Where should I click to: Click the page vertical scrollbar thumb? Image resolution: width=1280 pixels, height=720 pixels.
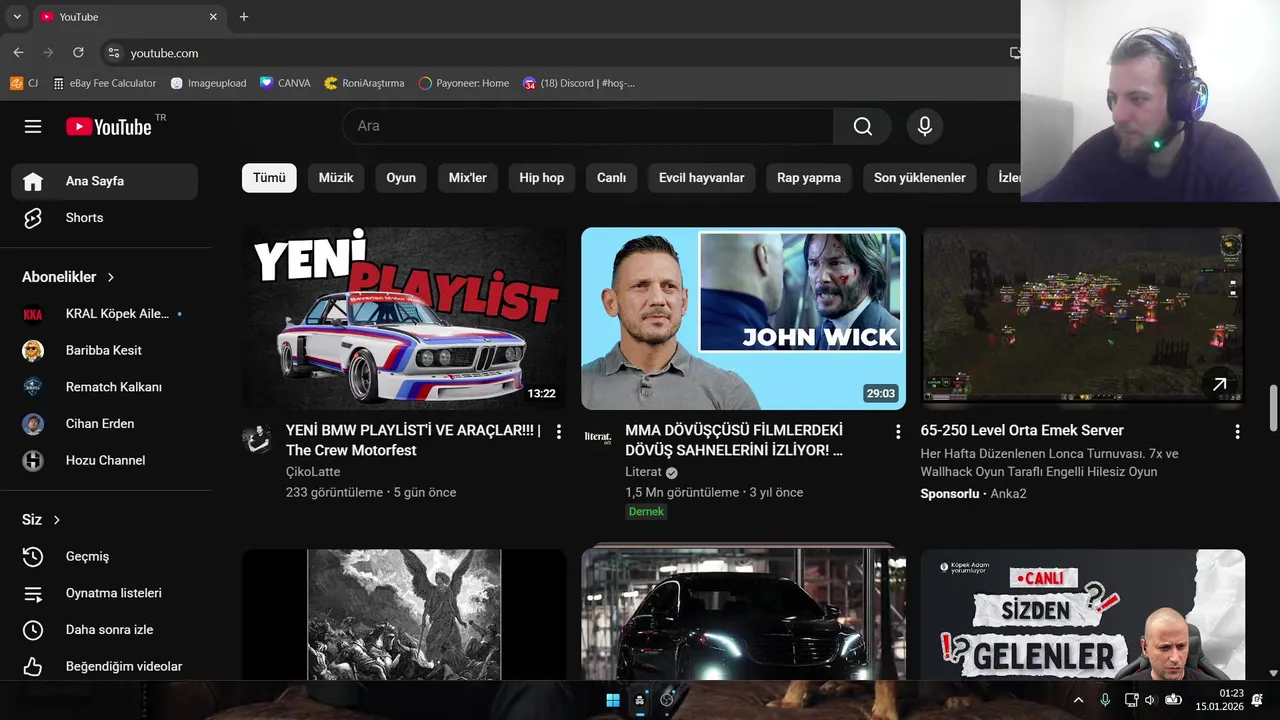(x=1273, y=408)
